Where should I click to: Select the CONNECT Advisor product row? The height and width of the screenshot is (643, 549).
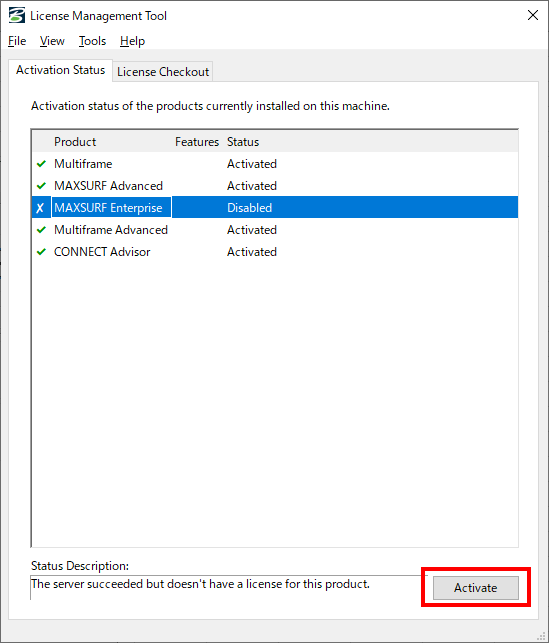click(x=275, y=252)
